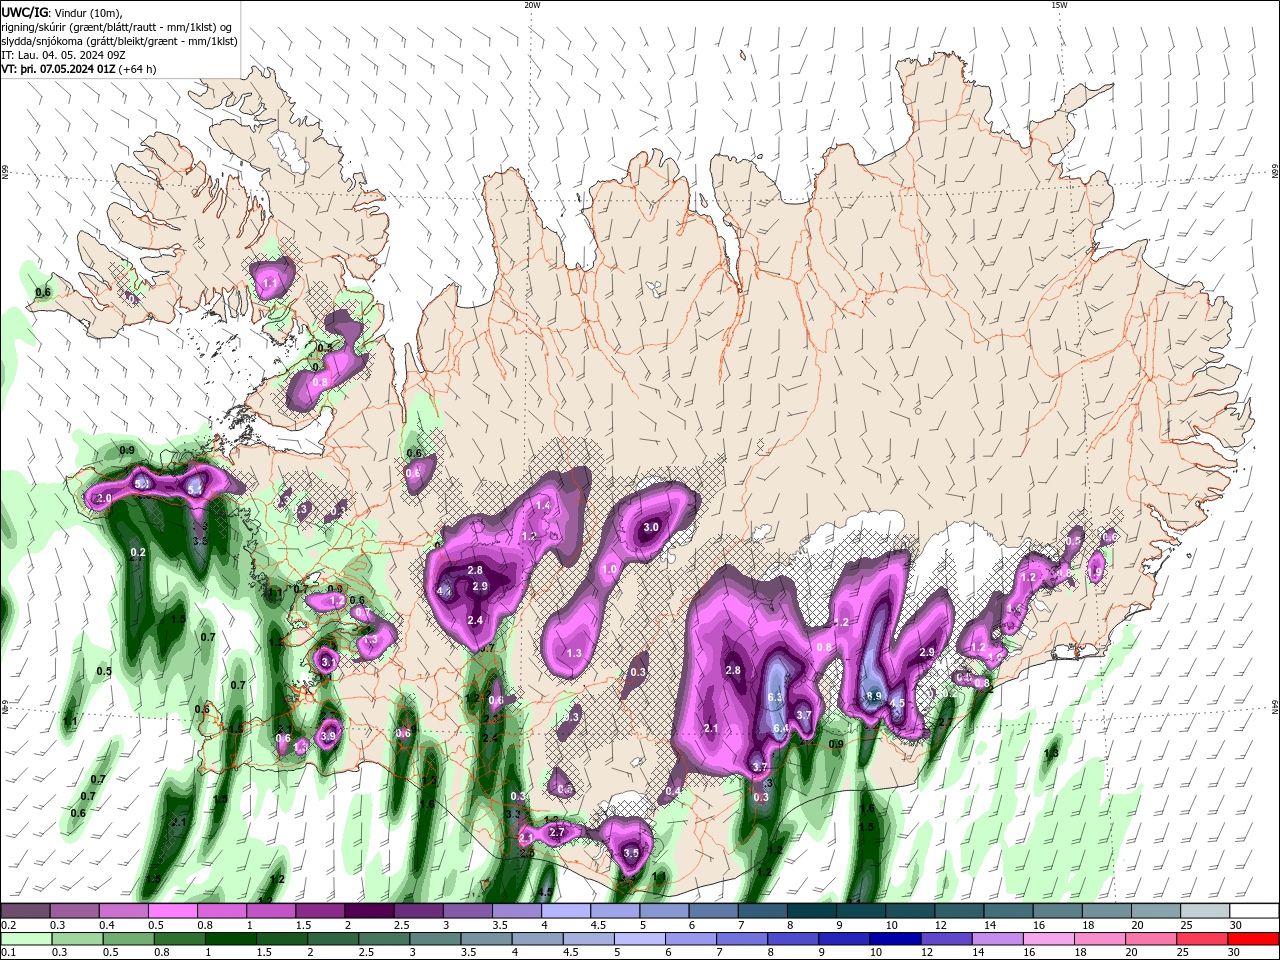
Task: Click the '6.3' value on the map
Action: (774, 697)
